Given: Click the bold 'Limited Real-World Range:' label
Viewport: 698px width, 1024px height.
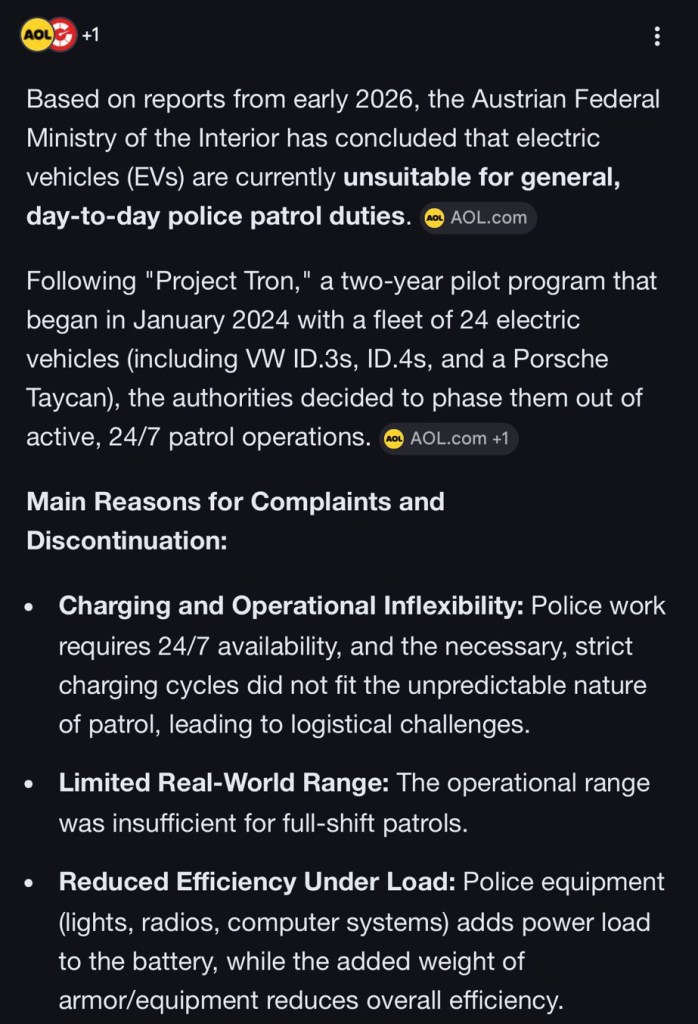Looking at the screenshot, I should point(224,782).
